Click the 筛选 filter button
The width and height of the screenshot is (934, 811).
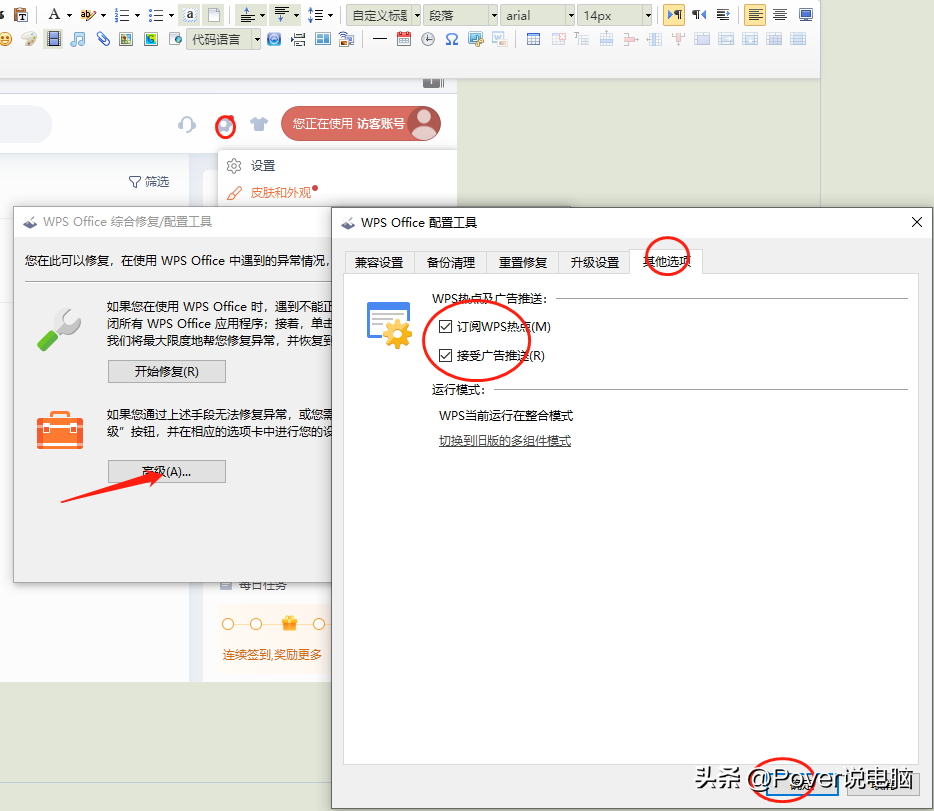point(150,182)
